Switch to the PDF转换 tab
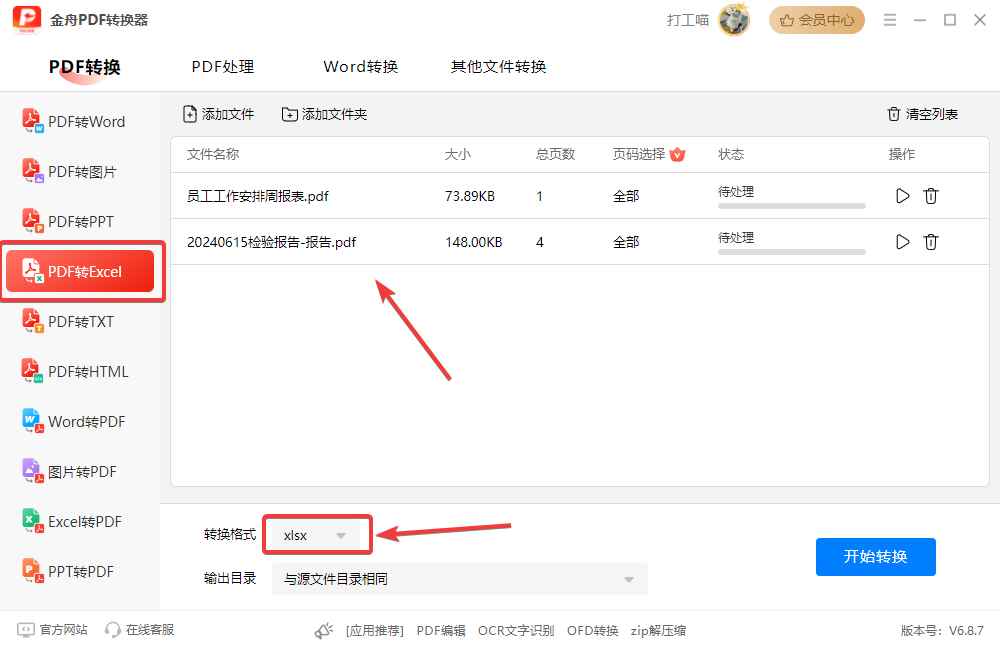Screen dimensions: 1000x650 coord(84,67)
